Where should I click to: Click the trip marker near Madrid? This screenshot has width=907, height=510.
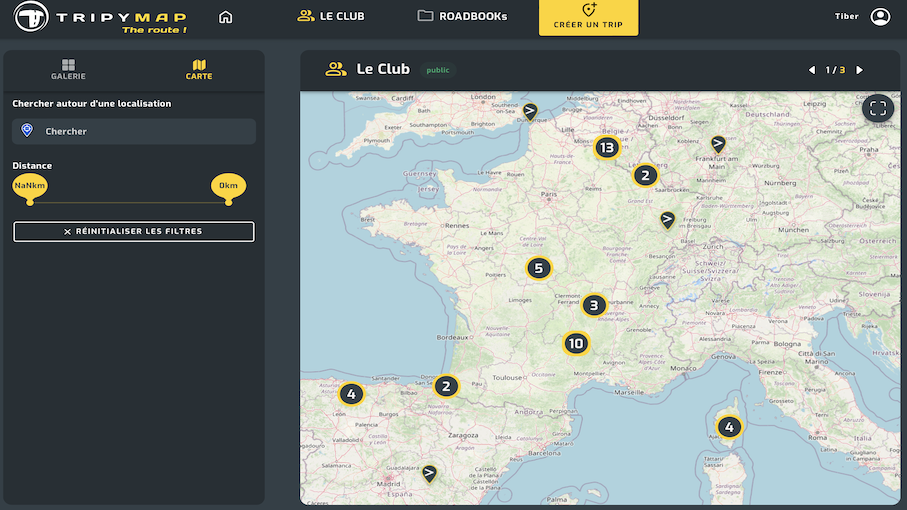pos(429,473)
